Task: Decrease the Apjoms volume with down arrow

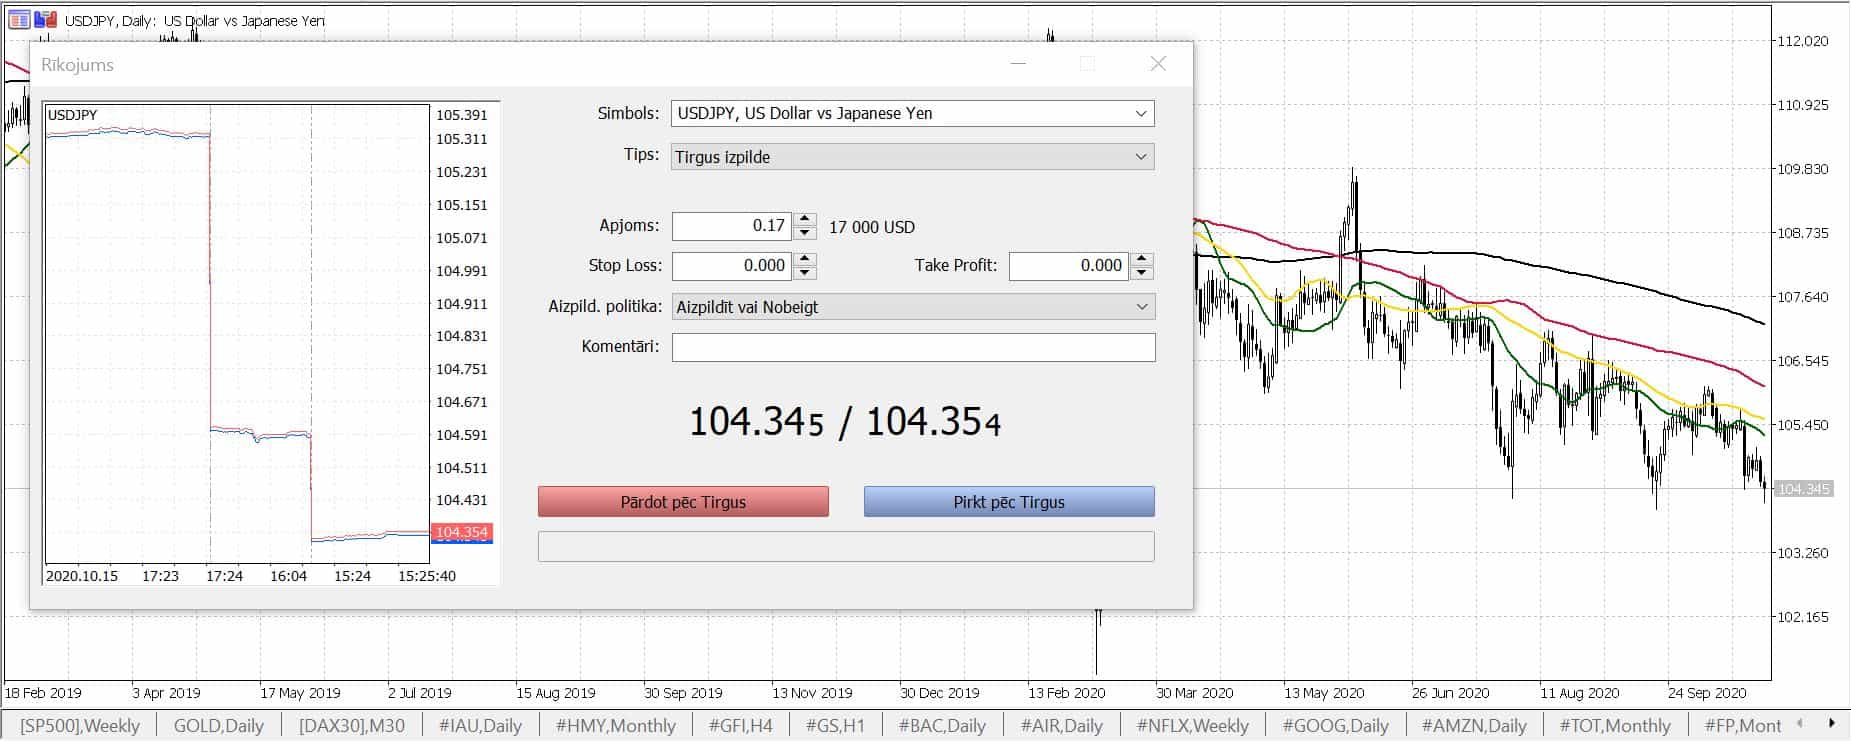Action: (805, 233)
